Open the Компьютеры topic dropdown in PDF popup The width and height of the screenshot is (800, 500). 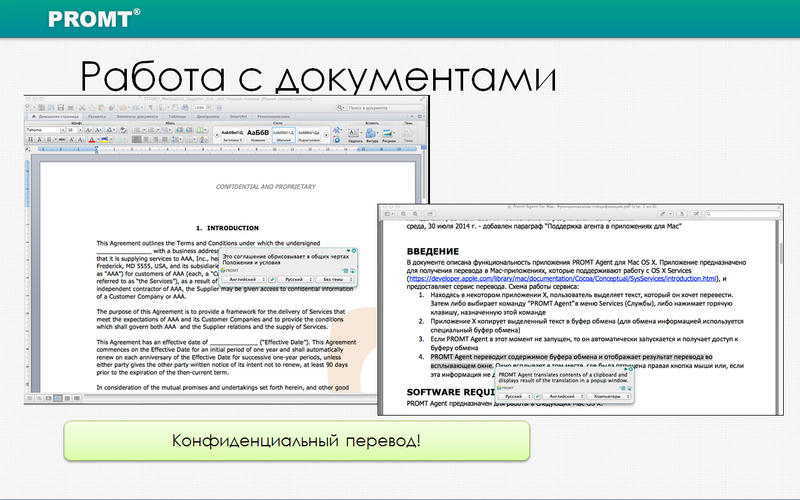tap(609, 396)
